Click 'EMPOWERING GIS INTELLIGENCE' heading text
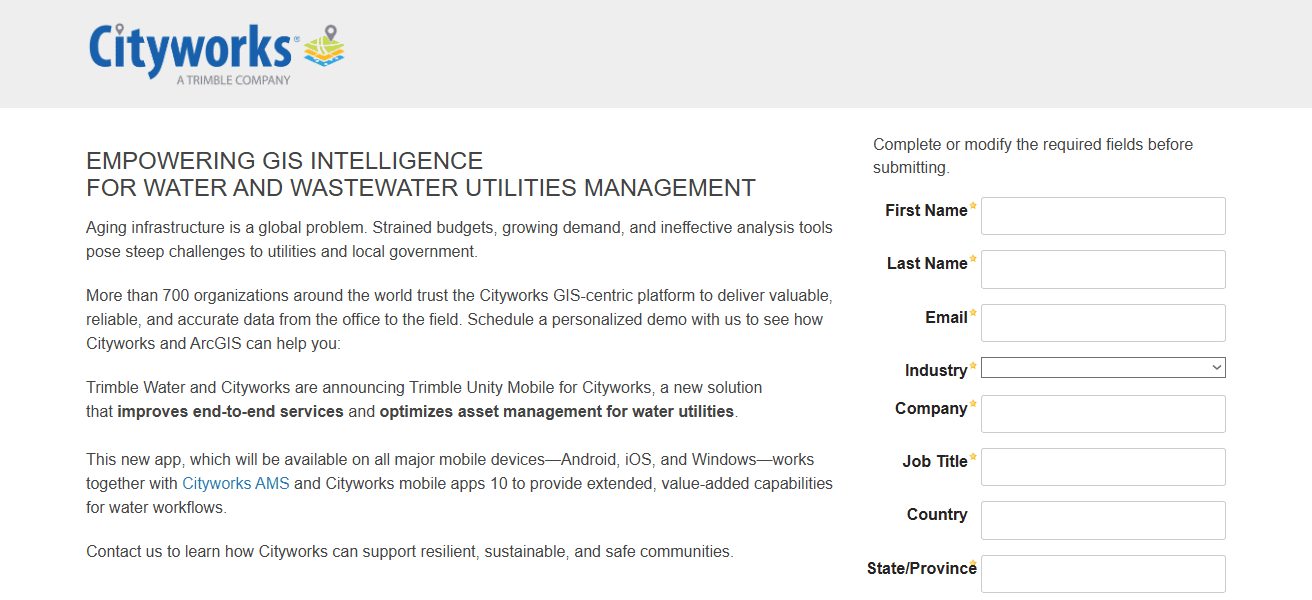1312x600 pixels. click(285, 161)
